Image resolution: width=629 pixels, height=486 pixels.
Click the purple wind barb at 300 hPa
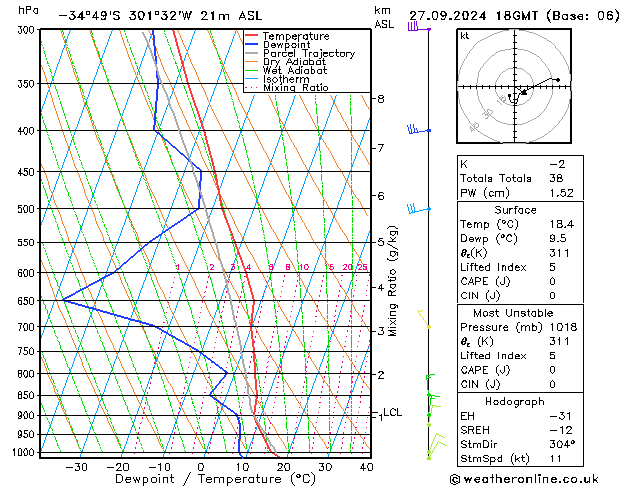click(419, 27)
